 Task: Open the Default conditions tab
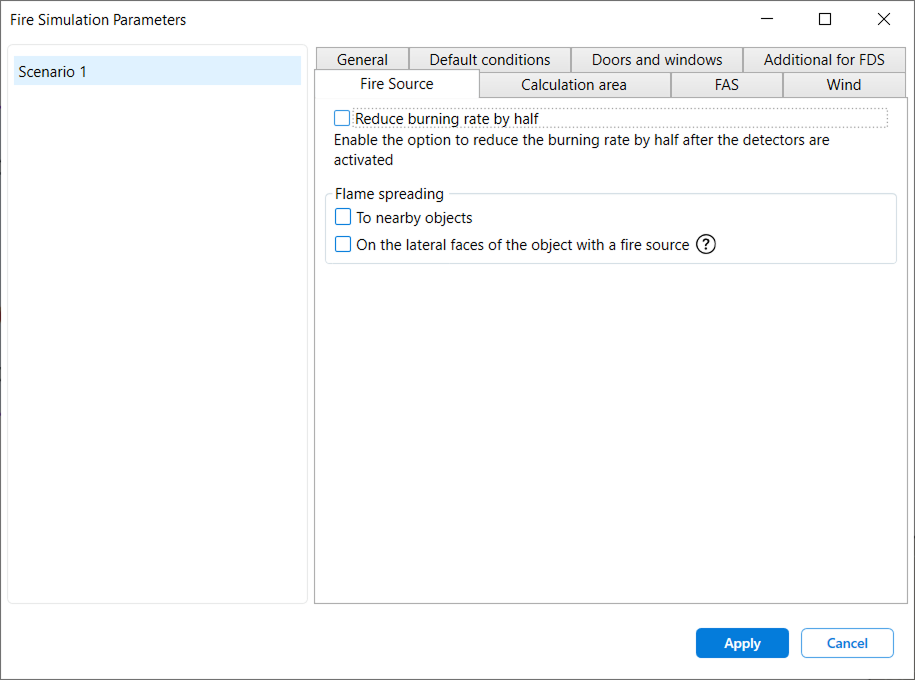[x=490, y=60]
